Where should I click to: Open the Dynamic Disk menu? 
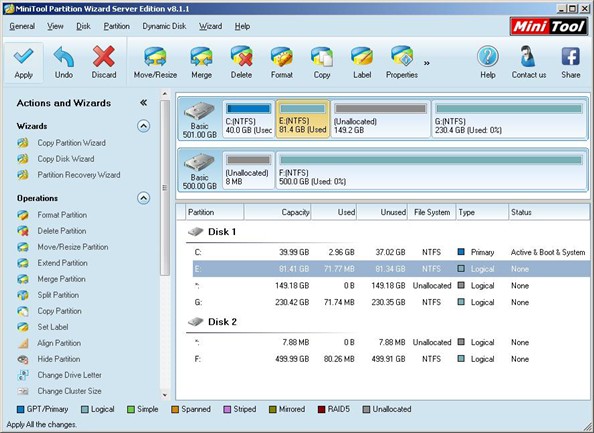164,26
